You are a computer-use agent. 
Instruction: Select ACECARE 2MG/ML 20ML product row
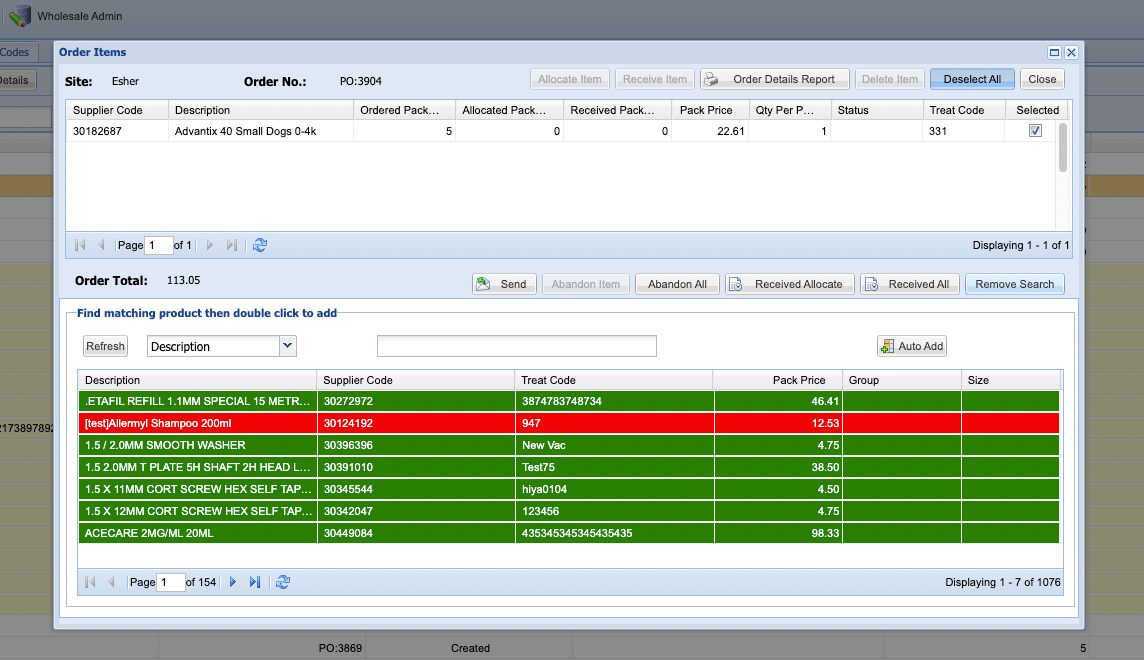click(568, 533)
